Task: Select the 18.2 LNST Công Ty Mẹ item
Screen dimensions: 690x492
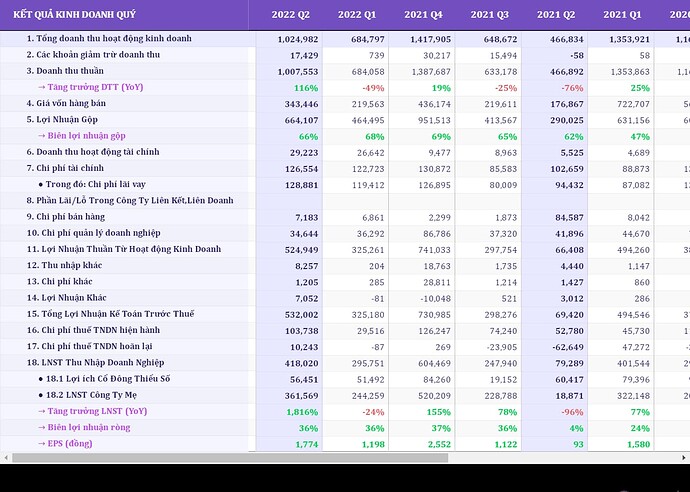Action: (93, 394)
